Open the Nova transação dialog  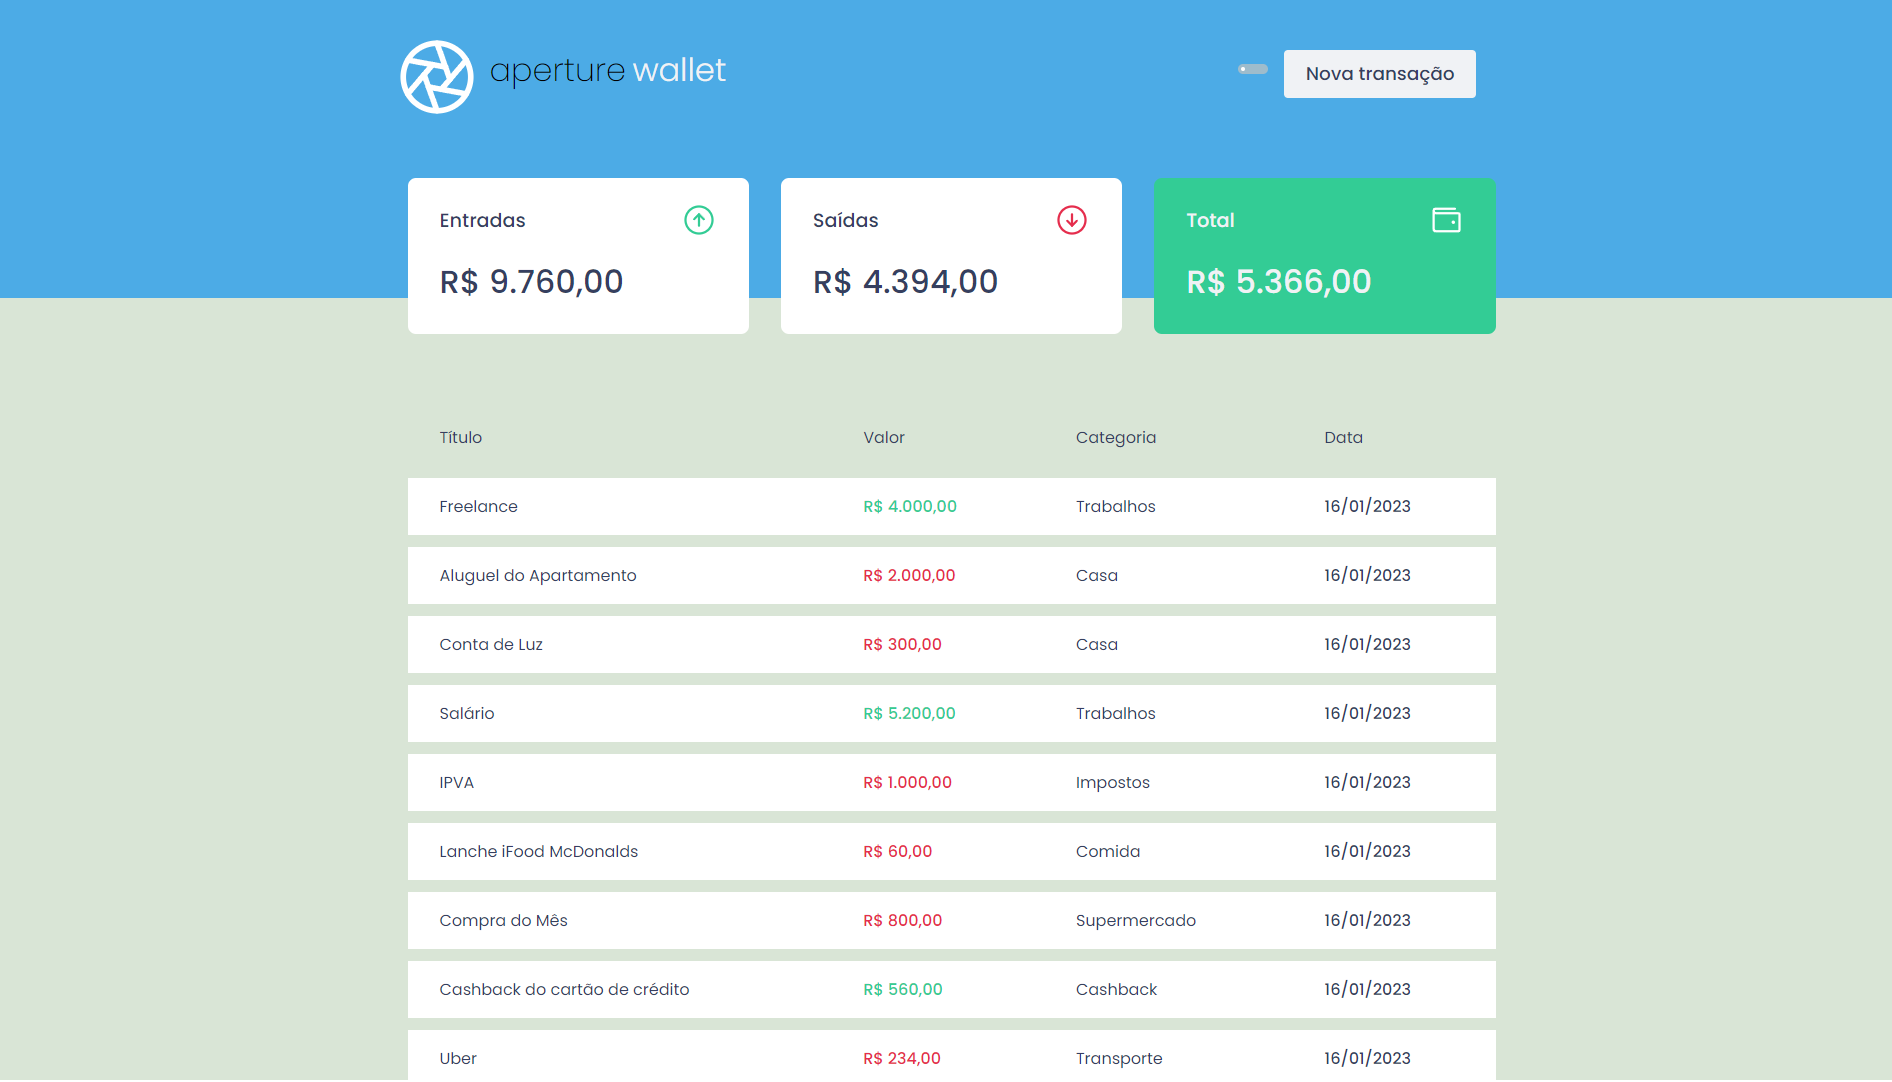(1379, 74)
